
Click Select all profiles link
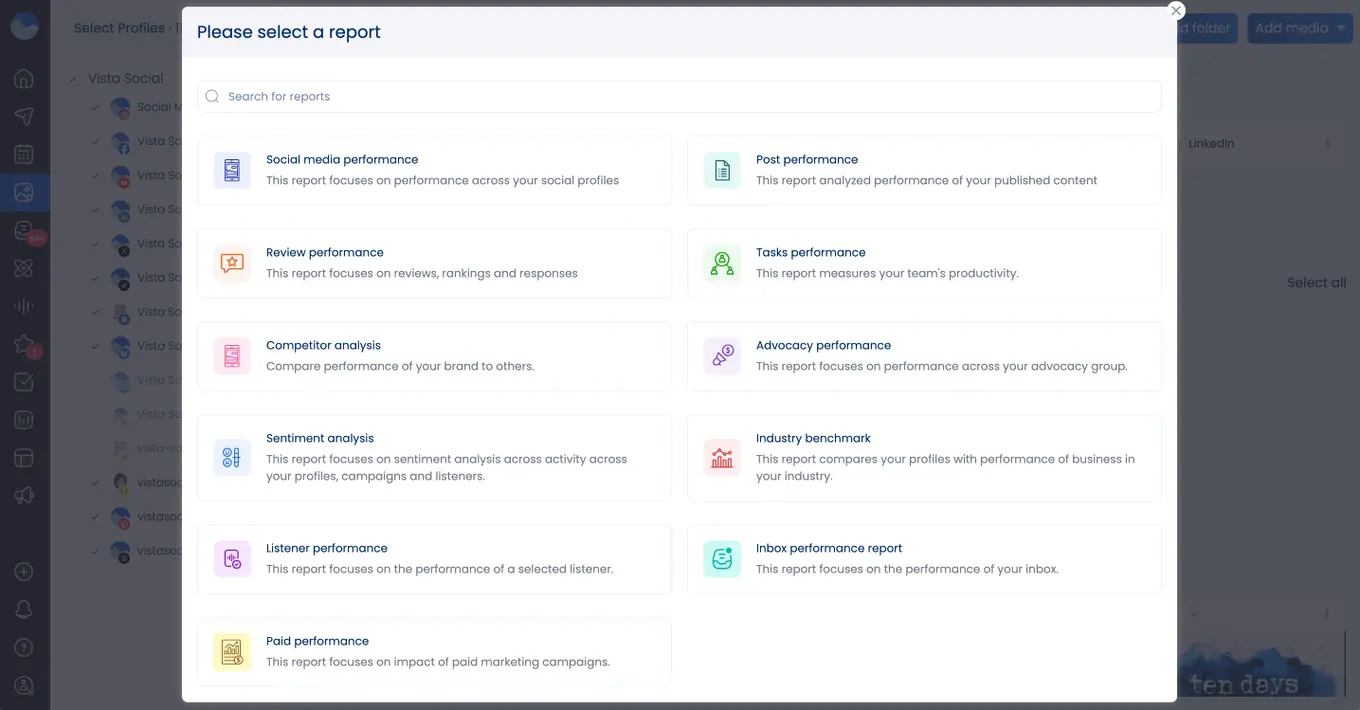(1316, 282)
